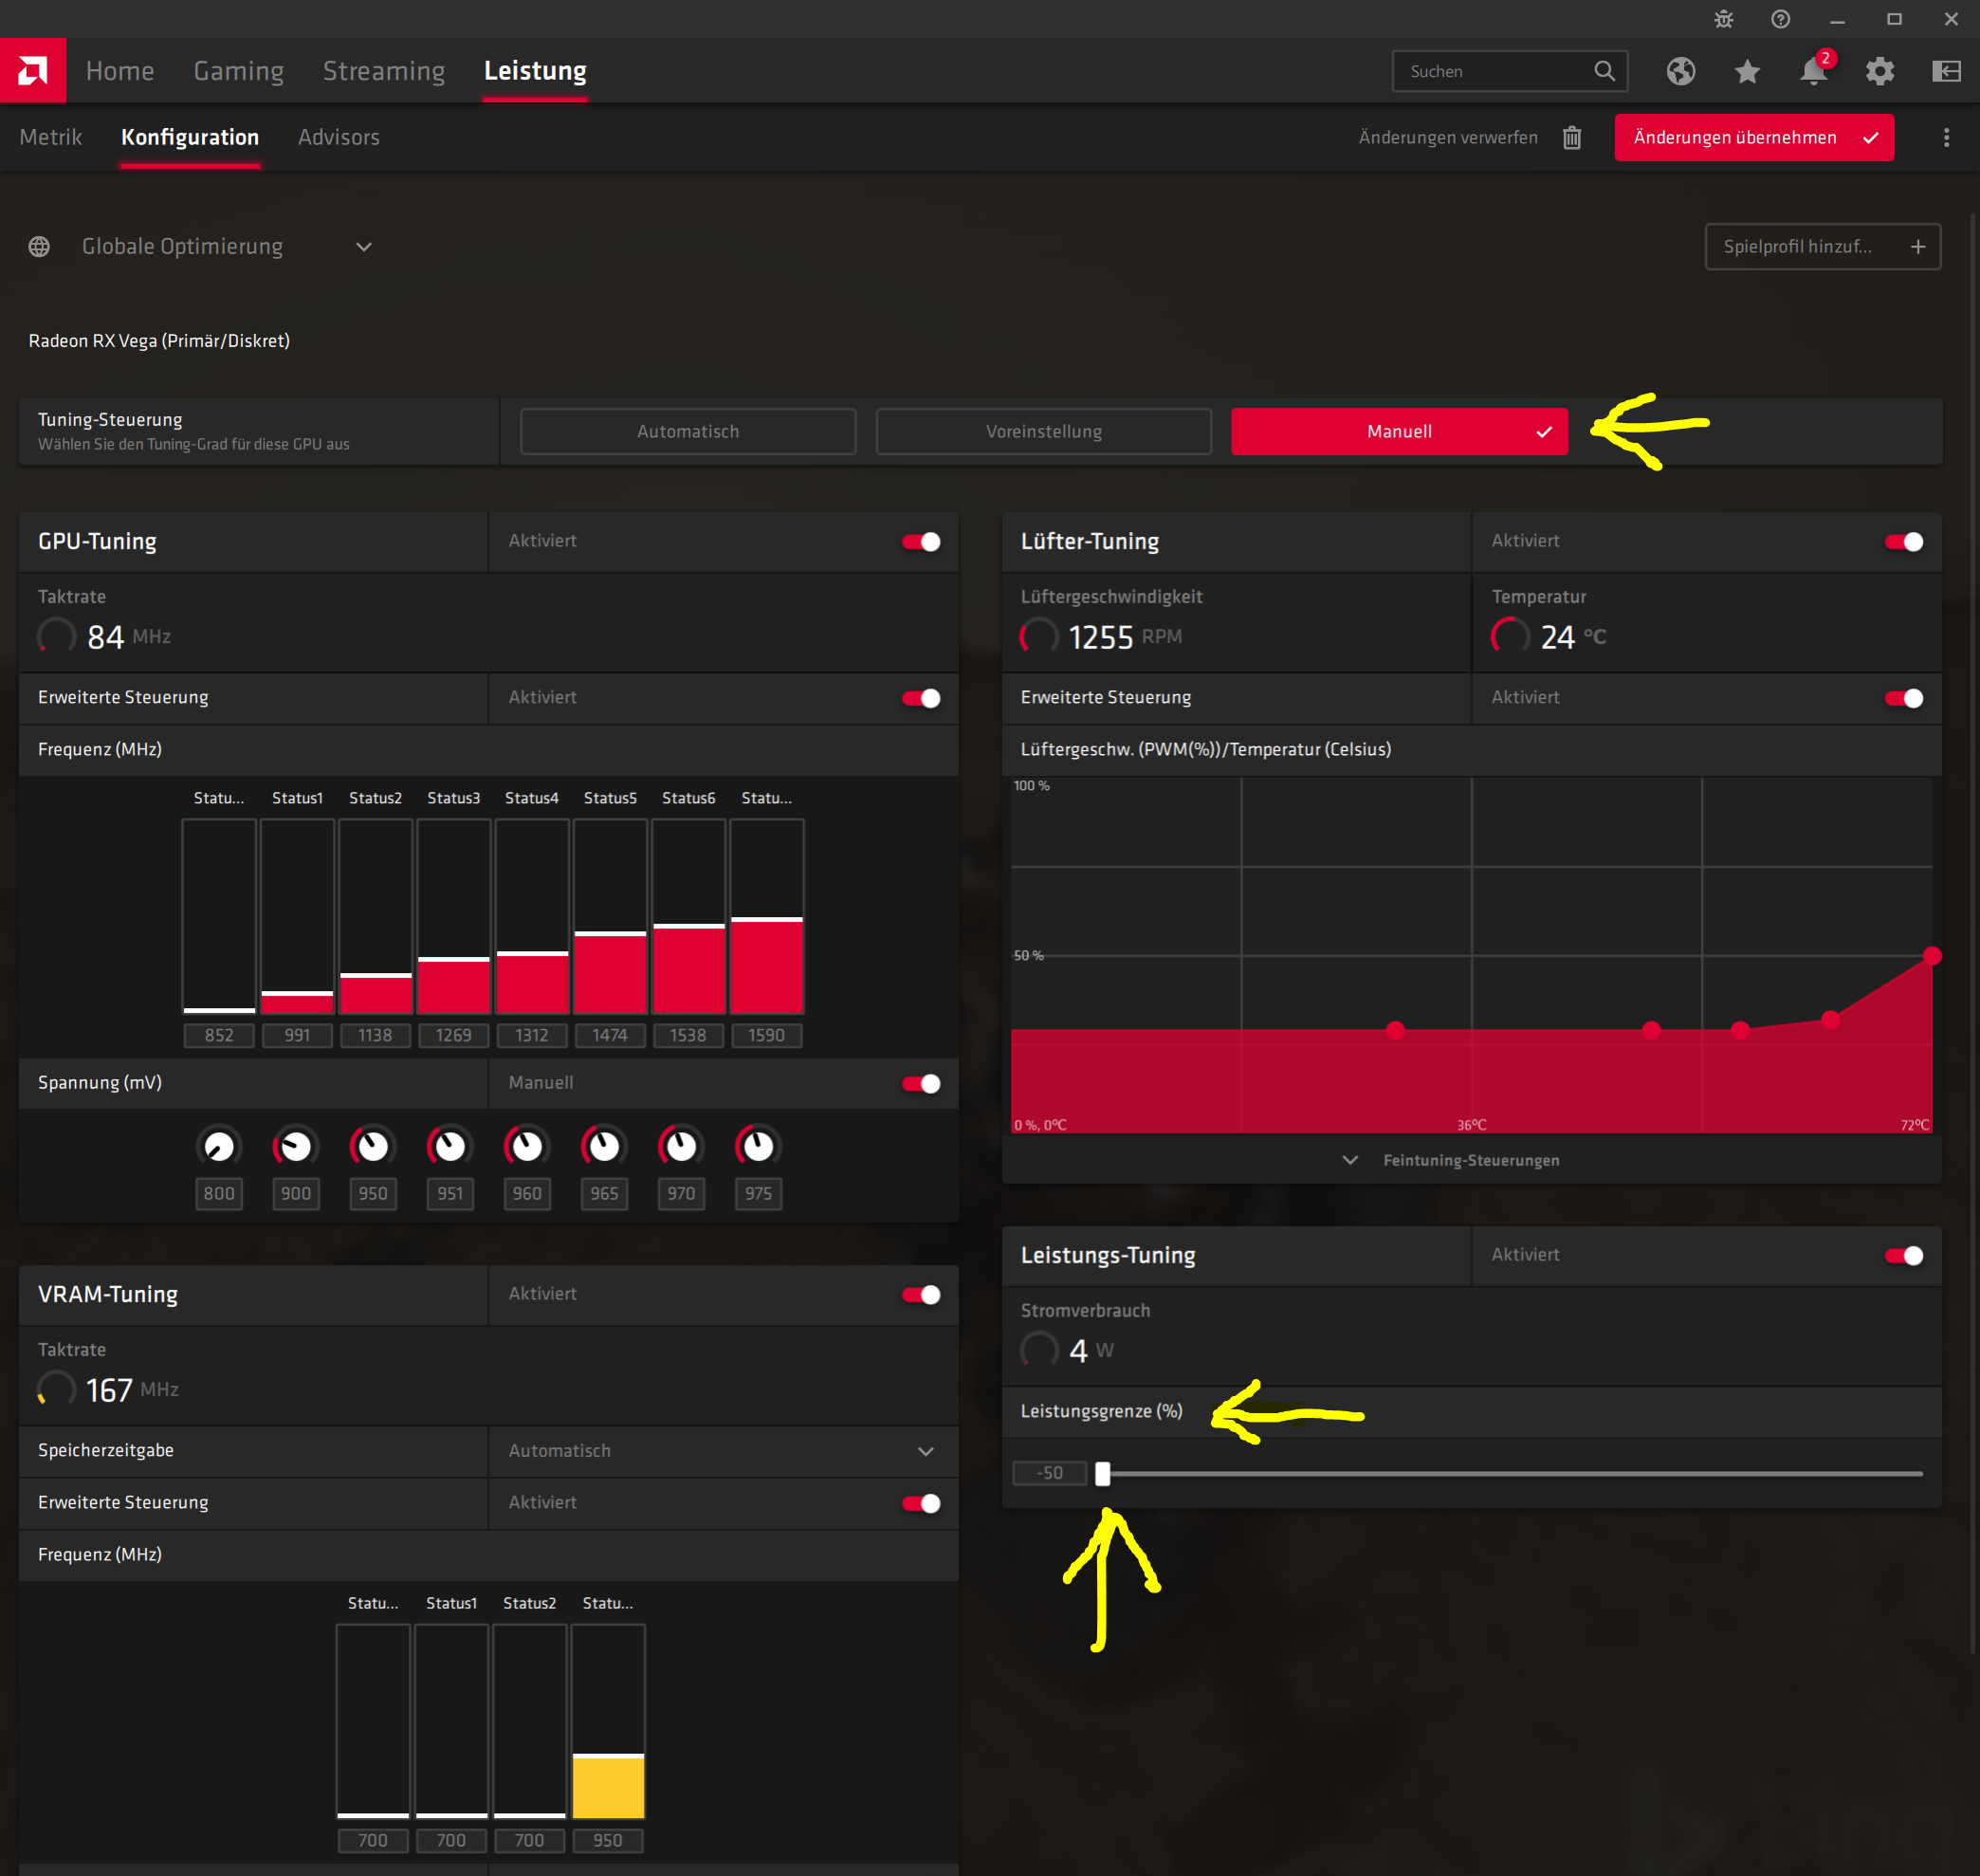Open settings gear icon
1980x1876 pixels.
click(1880, 71)
